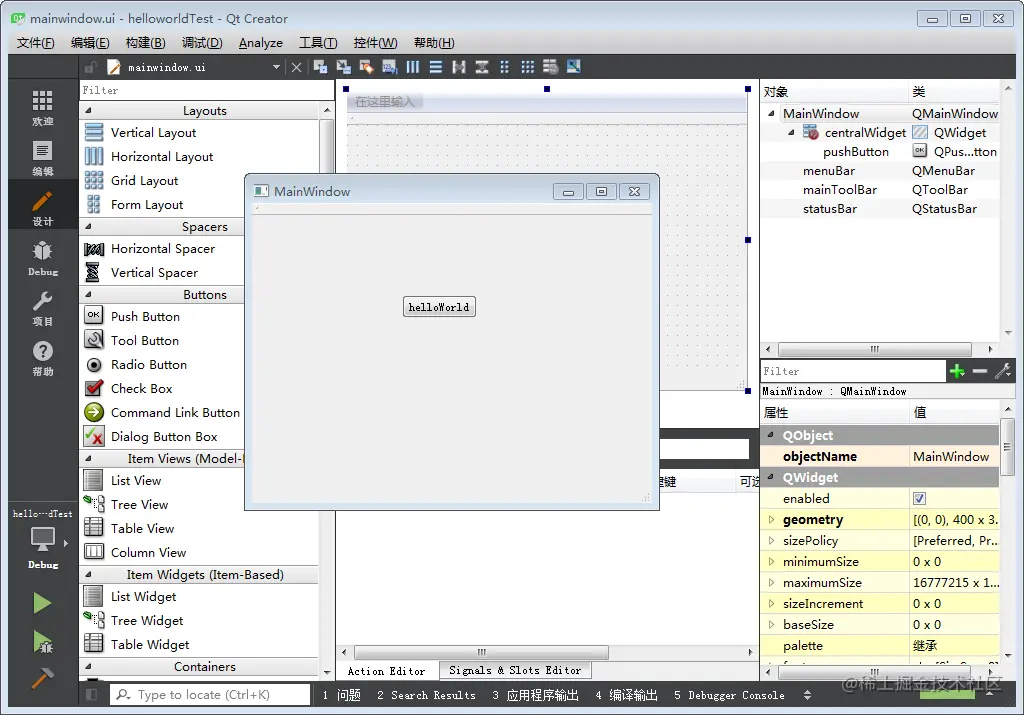Select the Radio Button widget in list
This screenshot has height=715, width=1024.
pyautogui.click(x=149, y=364)
